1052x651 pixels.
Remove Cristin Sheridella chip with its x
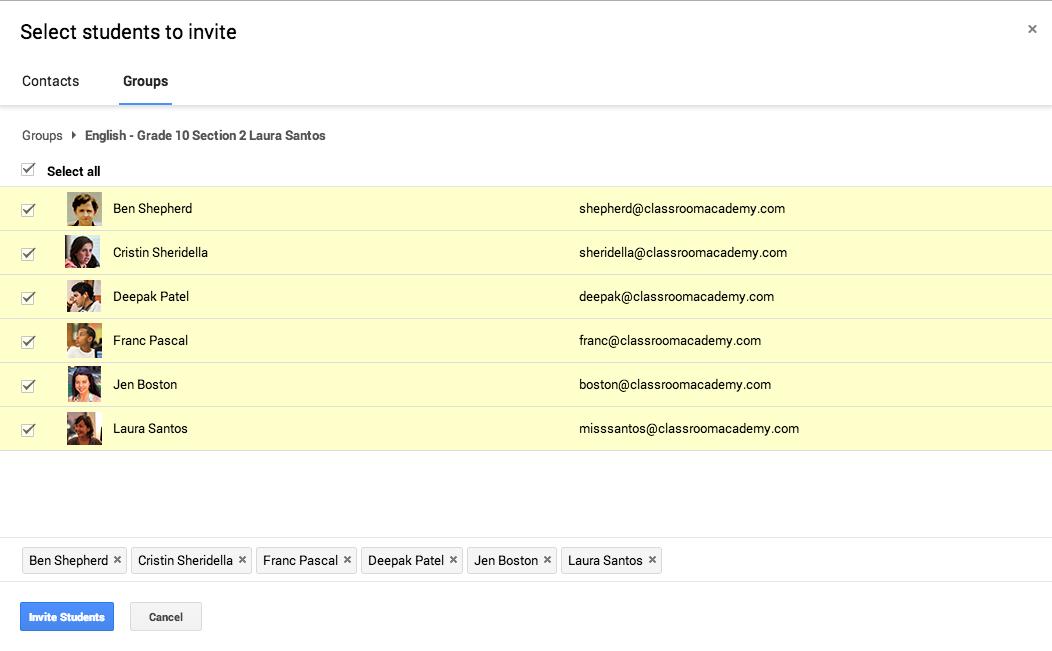tap(242, 560)
